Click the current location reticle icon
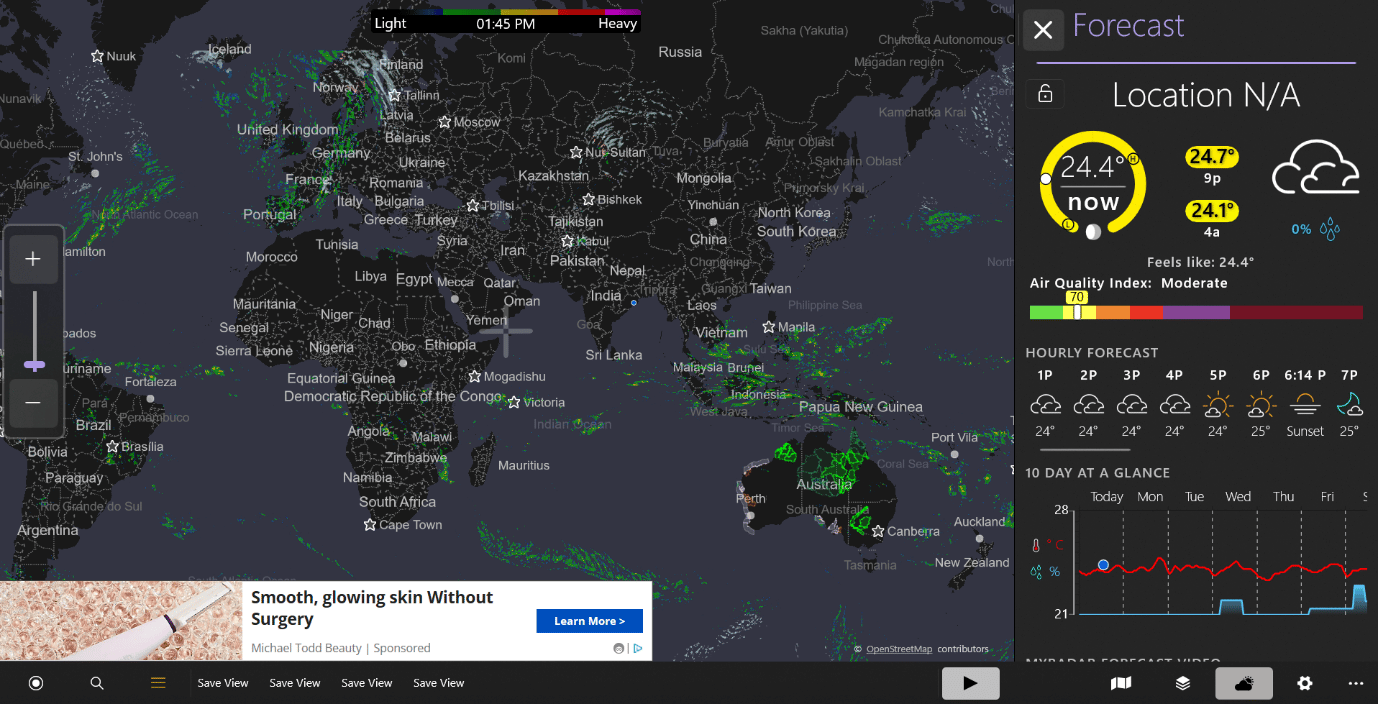The image size is (1378, 704). (36, 683)
